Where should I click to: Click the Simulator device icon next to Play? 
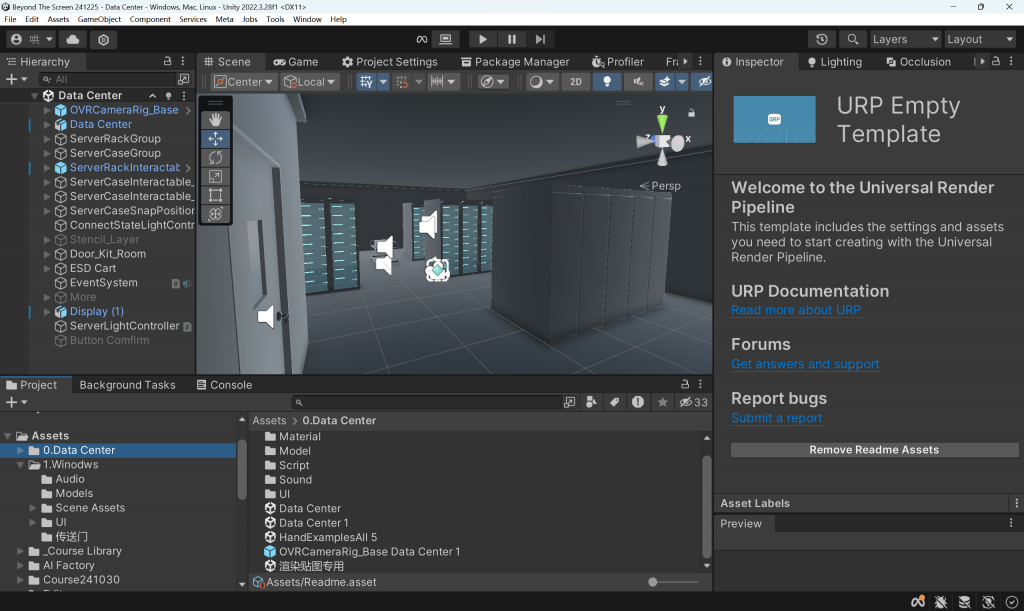tap(445, 39)
